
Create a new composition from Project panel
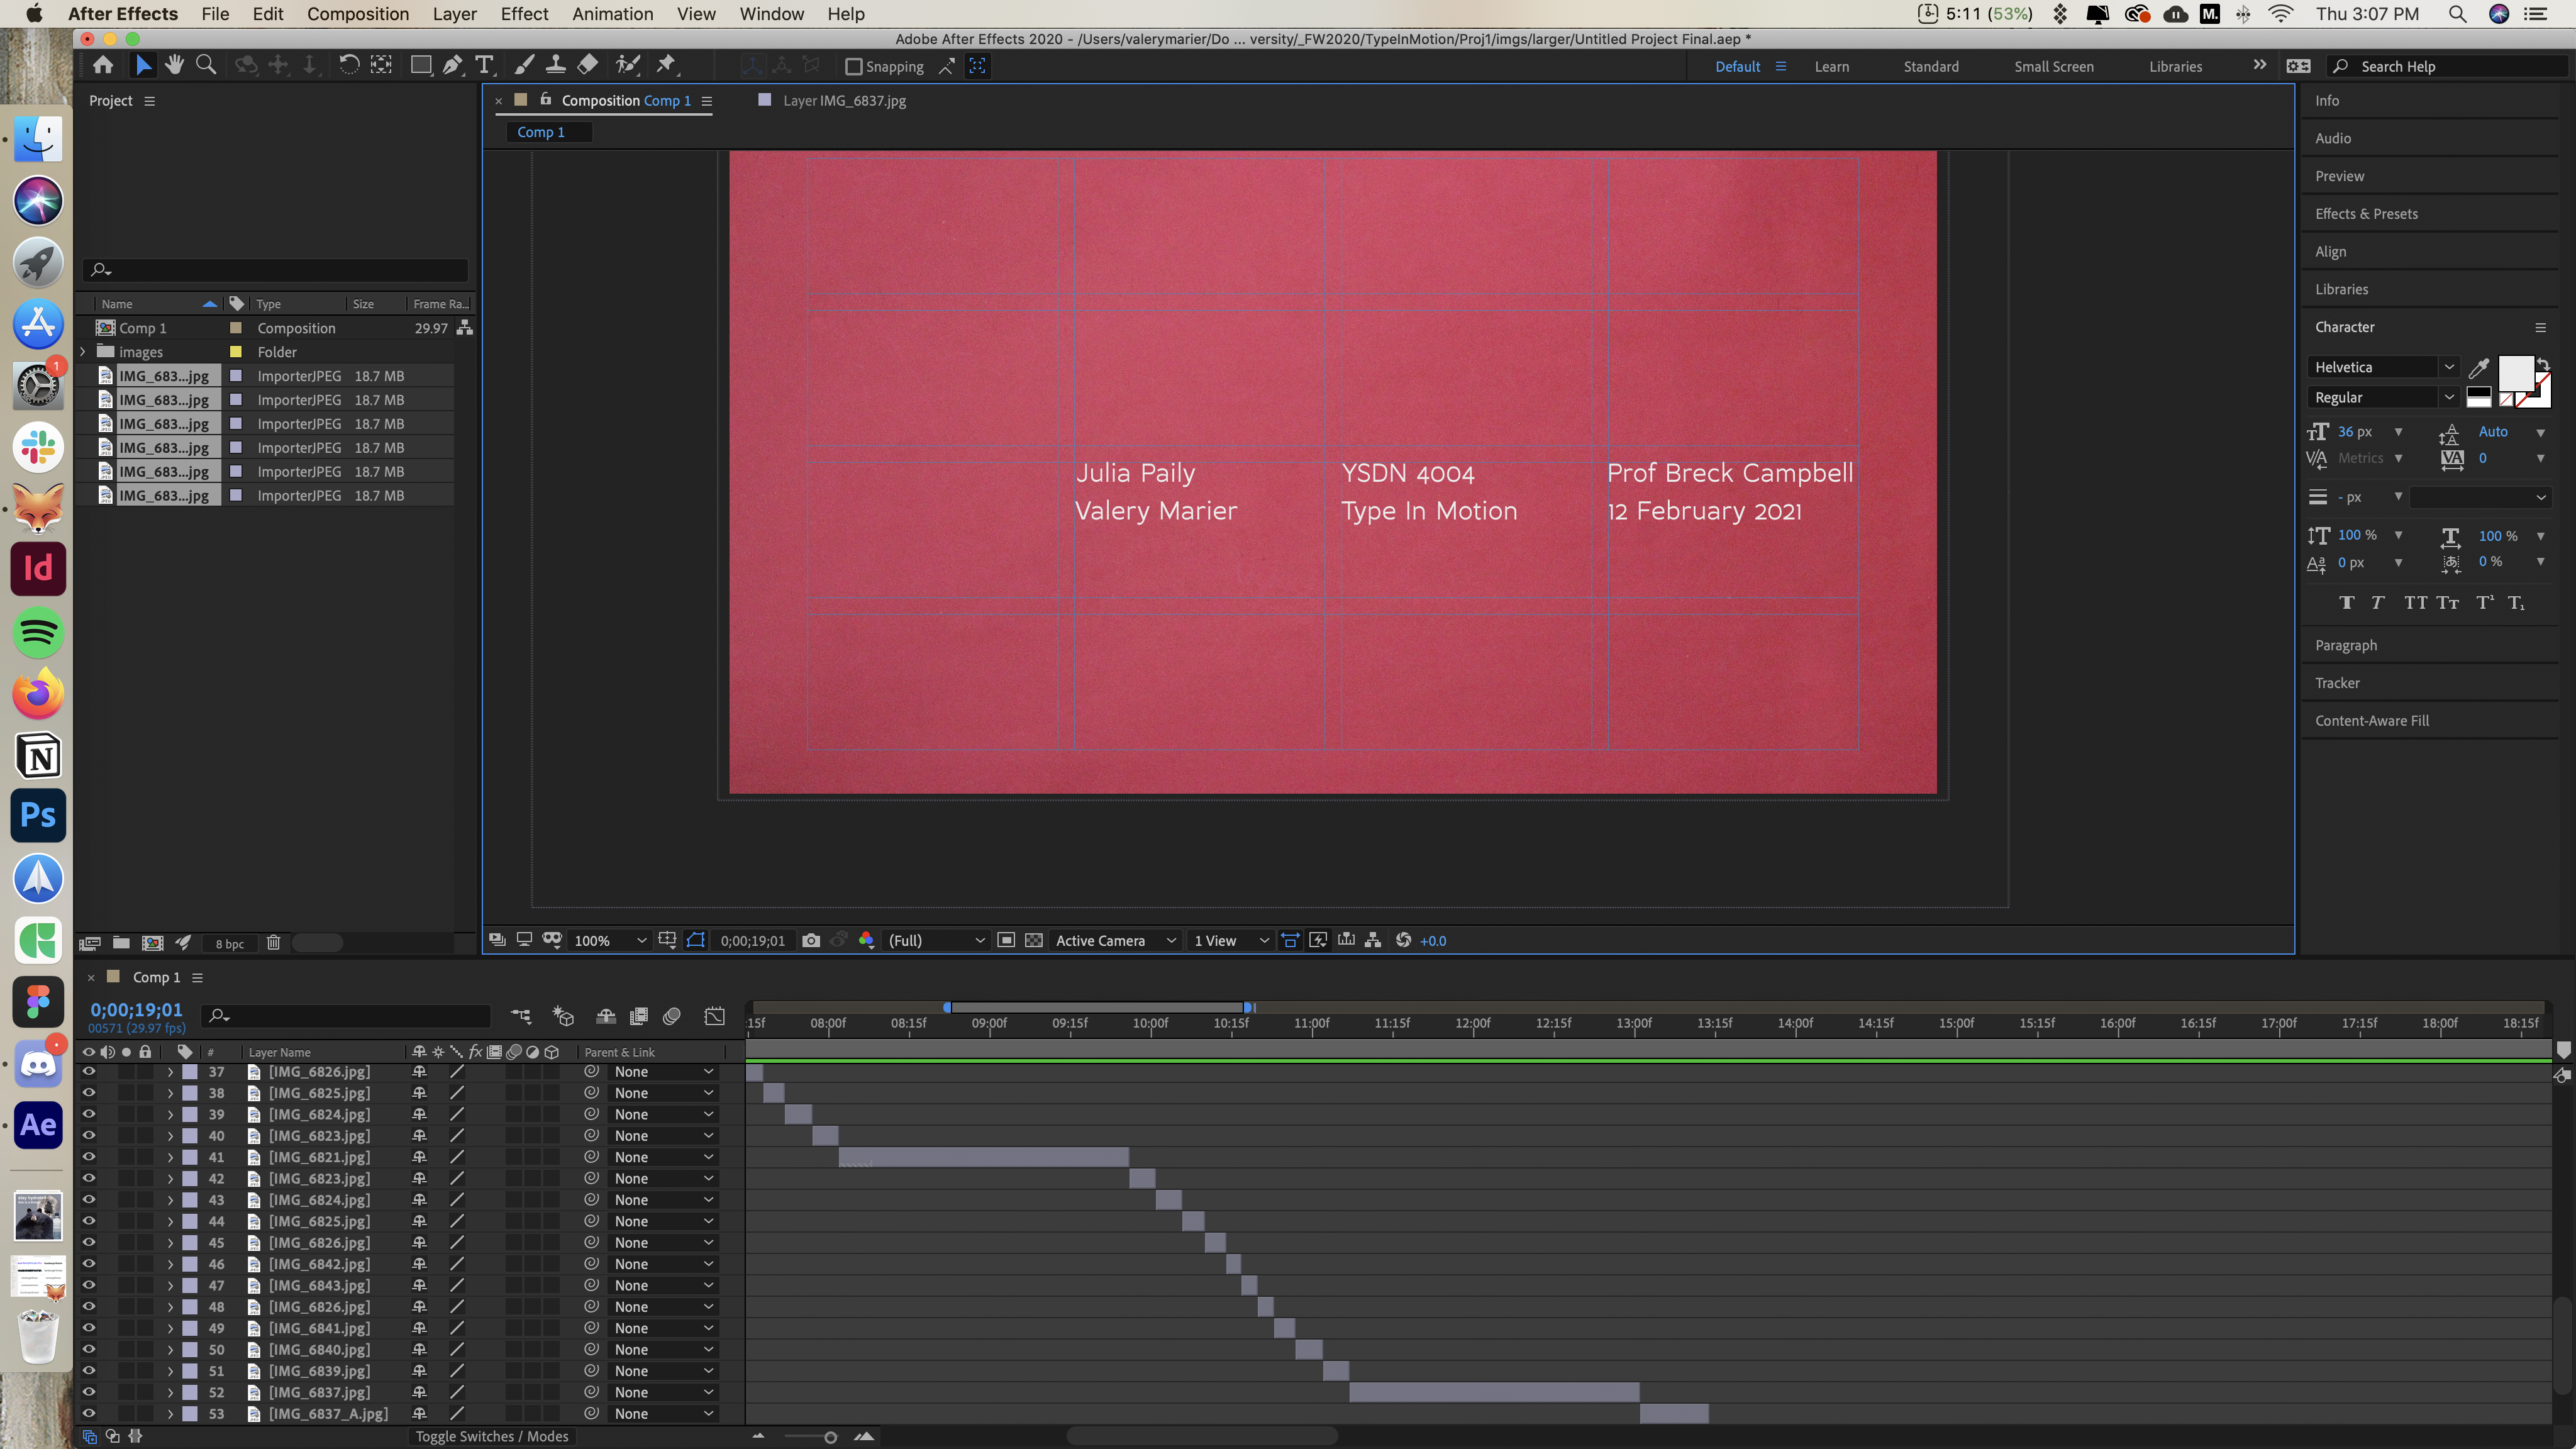pyautogui.click(x=153, y=942)
